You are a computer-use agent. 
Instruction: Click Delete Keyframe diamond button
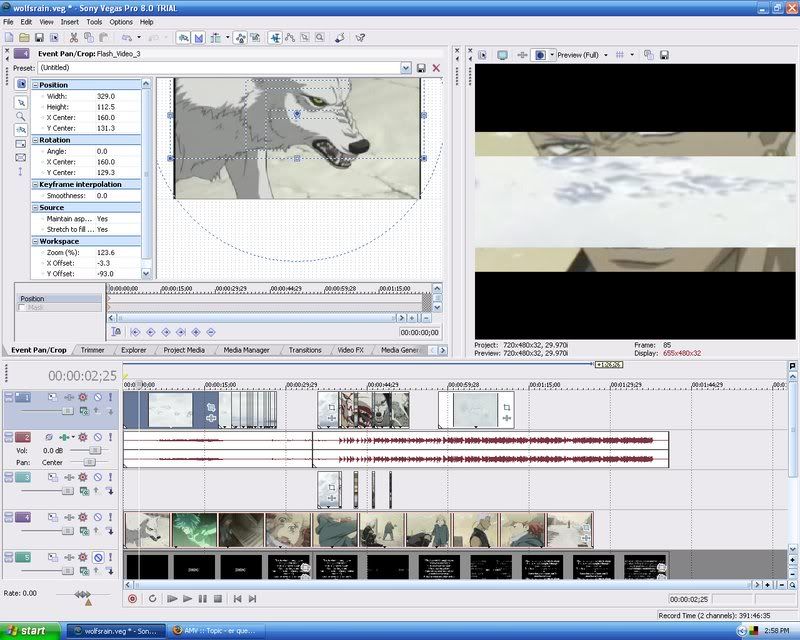coord(211,332)
